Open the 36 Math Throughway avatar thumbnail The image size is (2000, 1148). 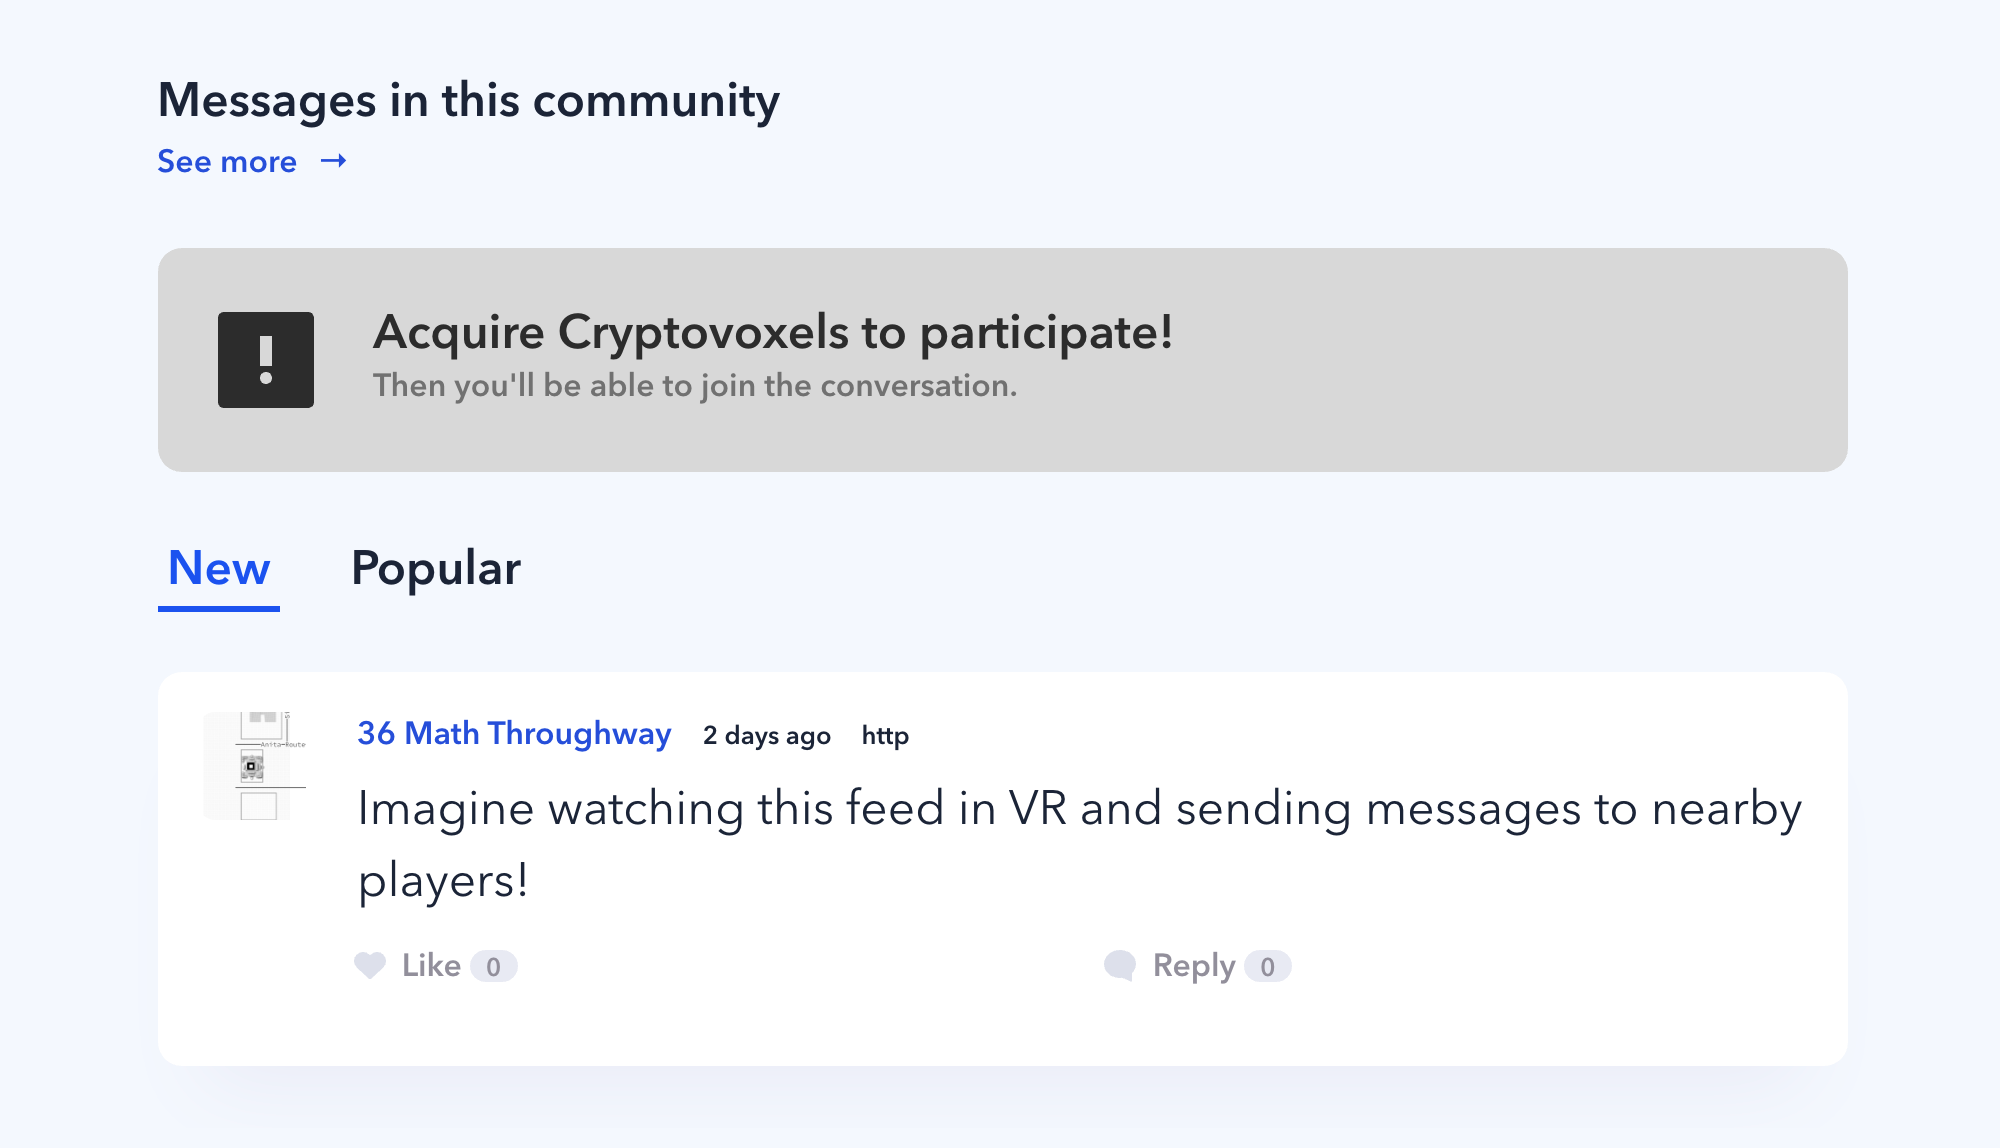pyautogui.click(x=256, y=766)
